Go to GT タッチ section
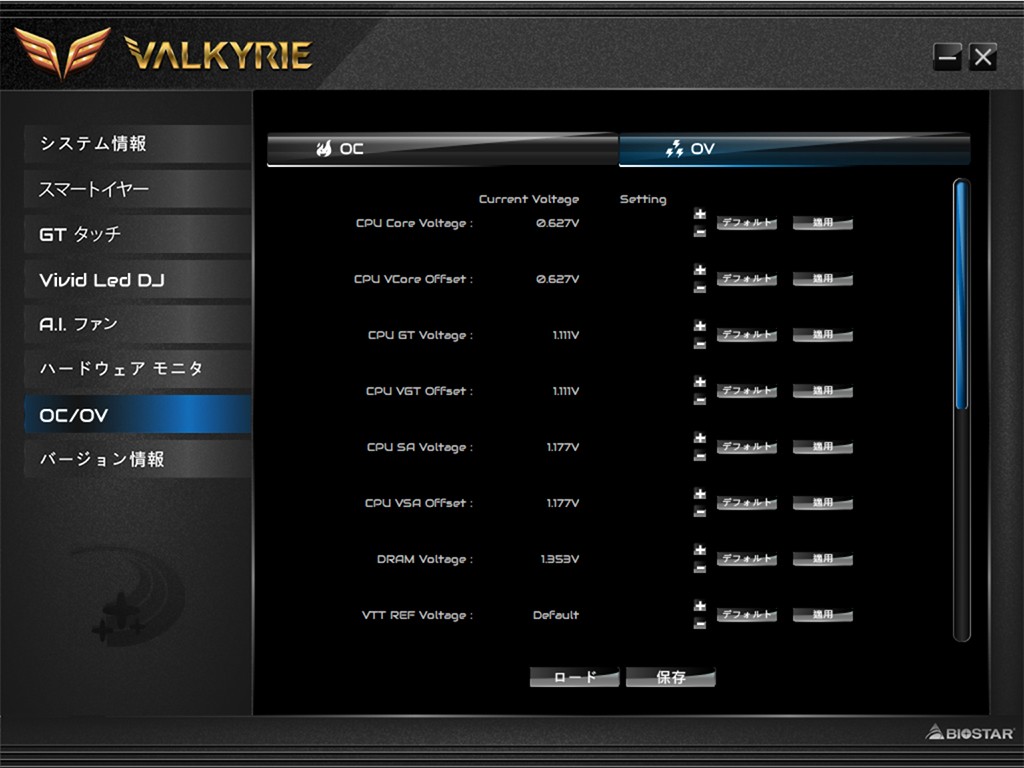The image size is (1024, 768). (138, 234)
